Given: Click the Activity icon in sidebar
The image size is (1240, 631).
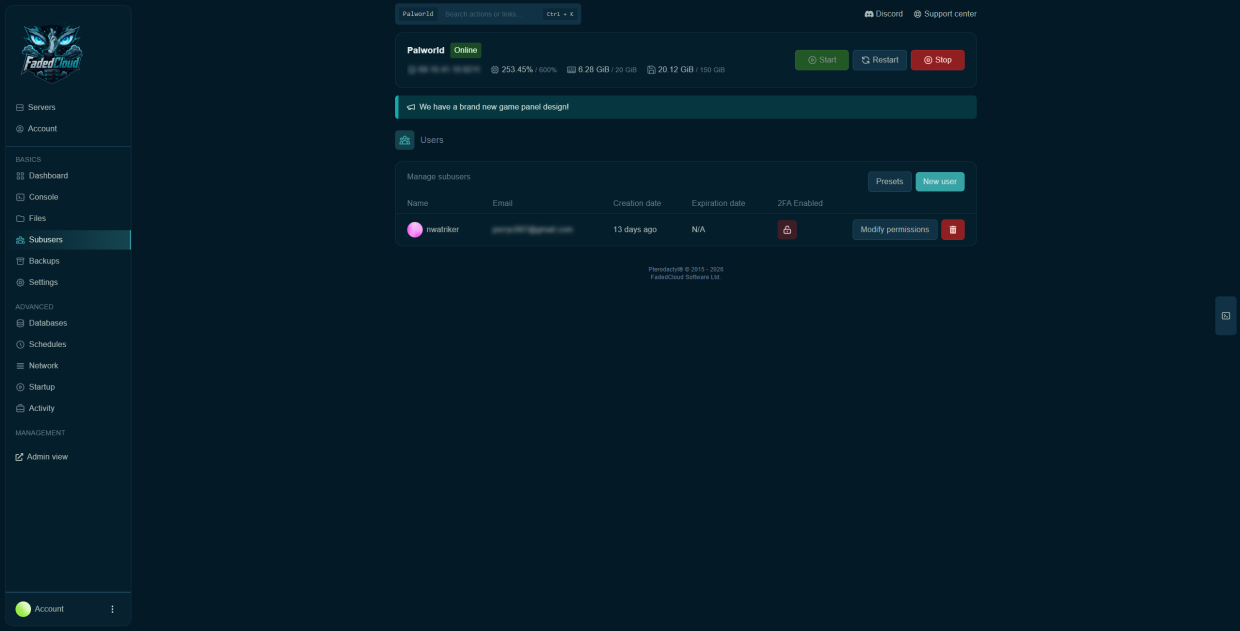Looking at the screenshot, I should pyautogui.click(x=20, y=408).
